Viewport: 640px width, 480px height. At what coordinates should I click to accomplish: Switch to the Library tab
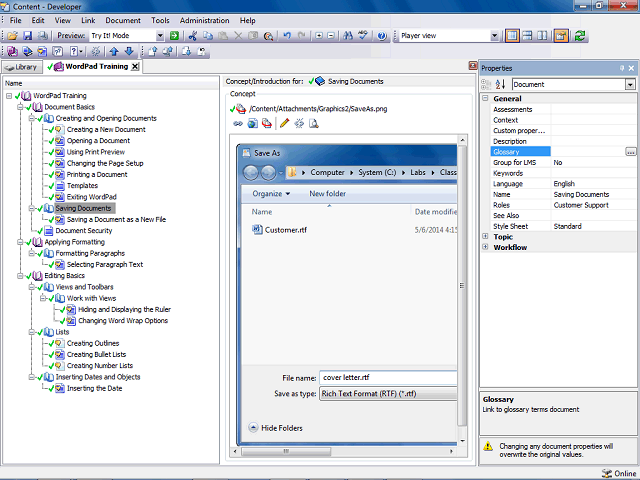tap(22, 67)
